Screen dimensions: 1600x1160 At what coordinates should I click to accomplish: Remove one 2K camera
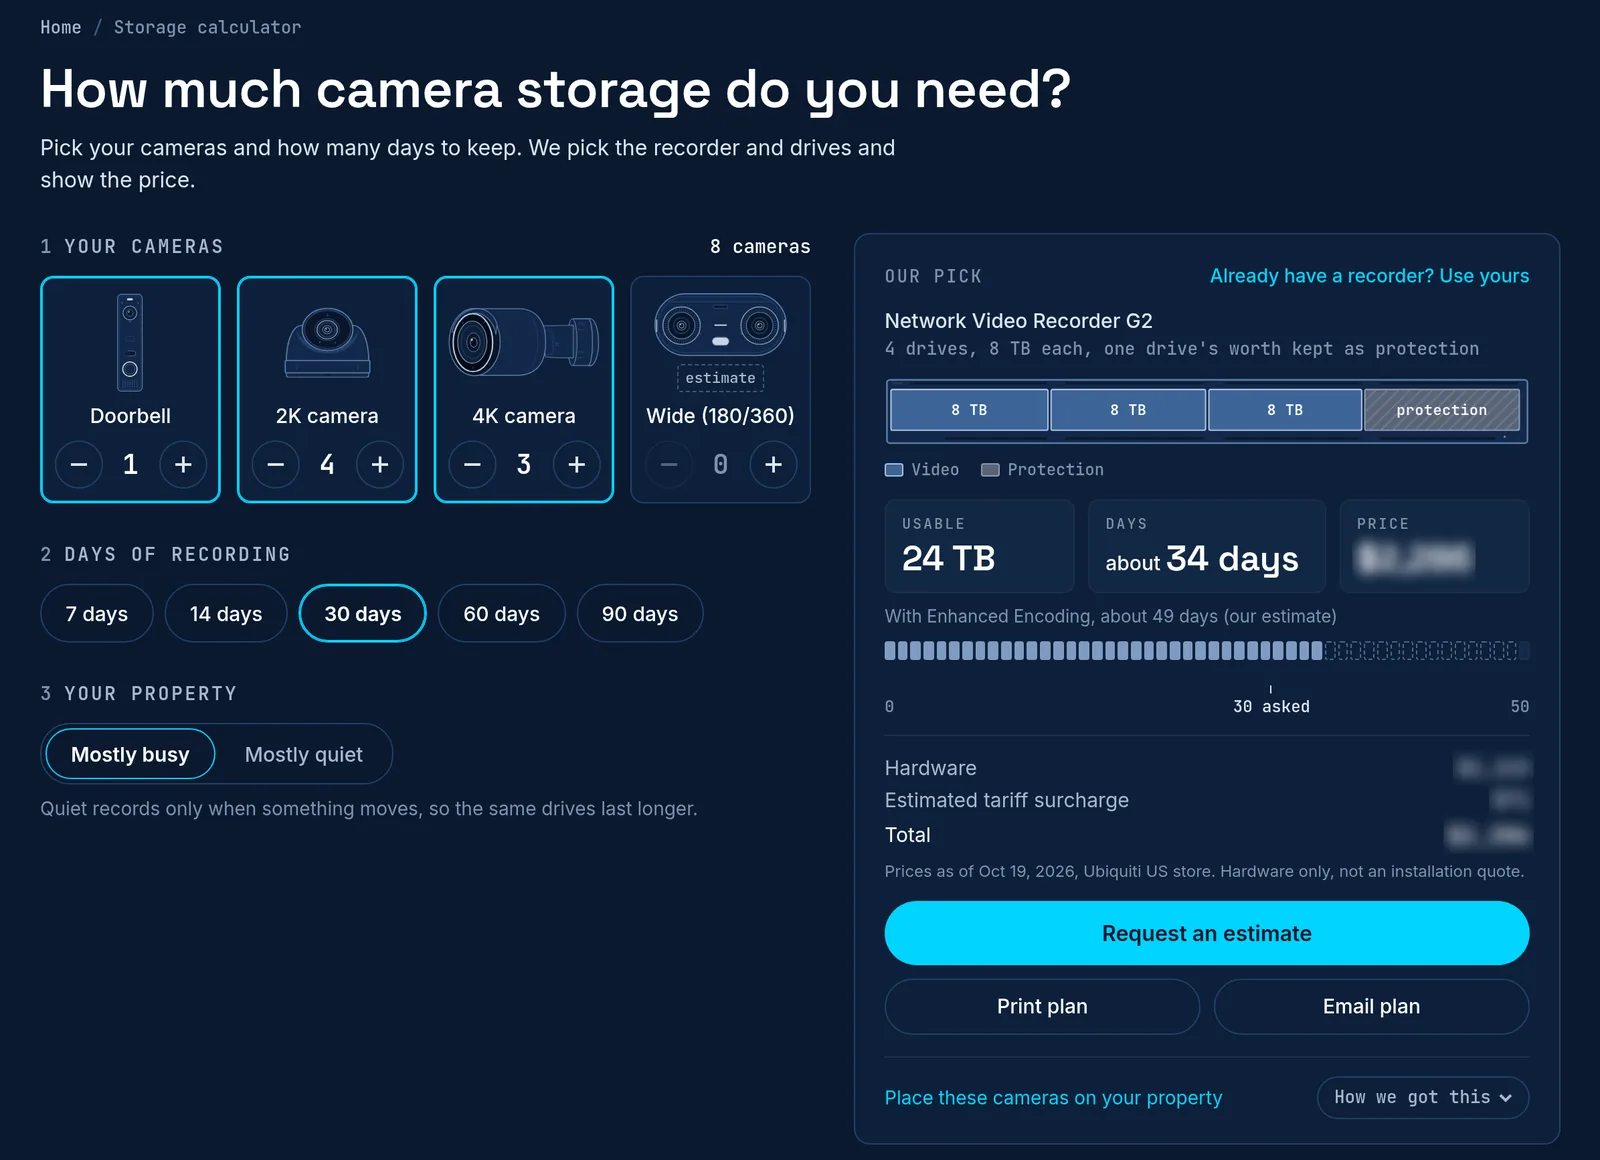coord(276,465)
